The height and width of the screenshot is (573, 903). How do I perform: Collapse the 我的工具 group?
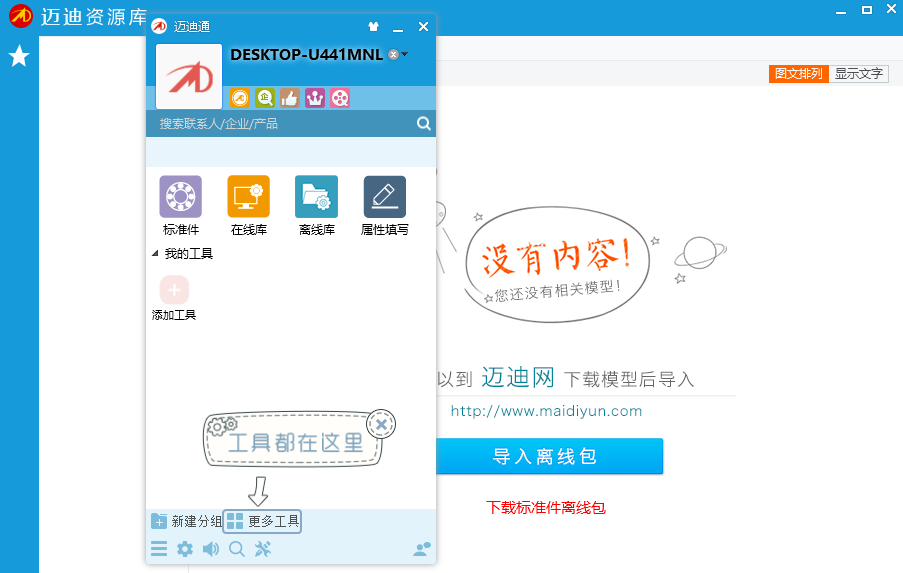tap(155, 253)
